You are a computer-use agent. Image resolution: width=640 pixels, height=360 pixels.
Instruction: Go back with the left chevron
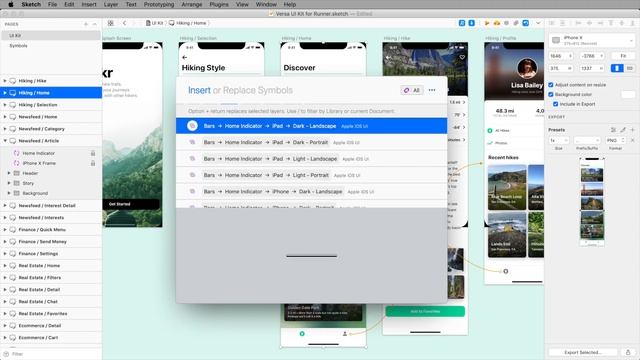tap(124, 23)
